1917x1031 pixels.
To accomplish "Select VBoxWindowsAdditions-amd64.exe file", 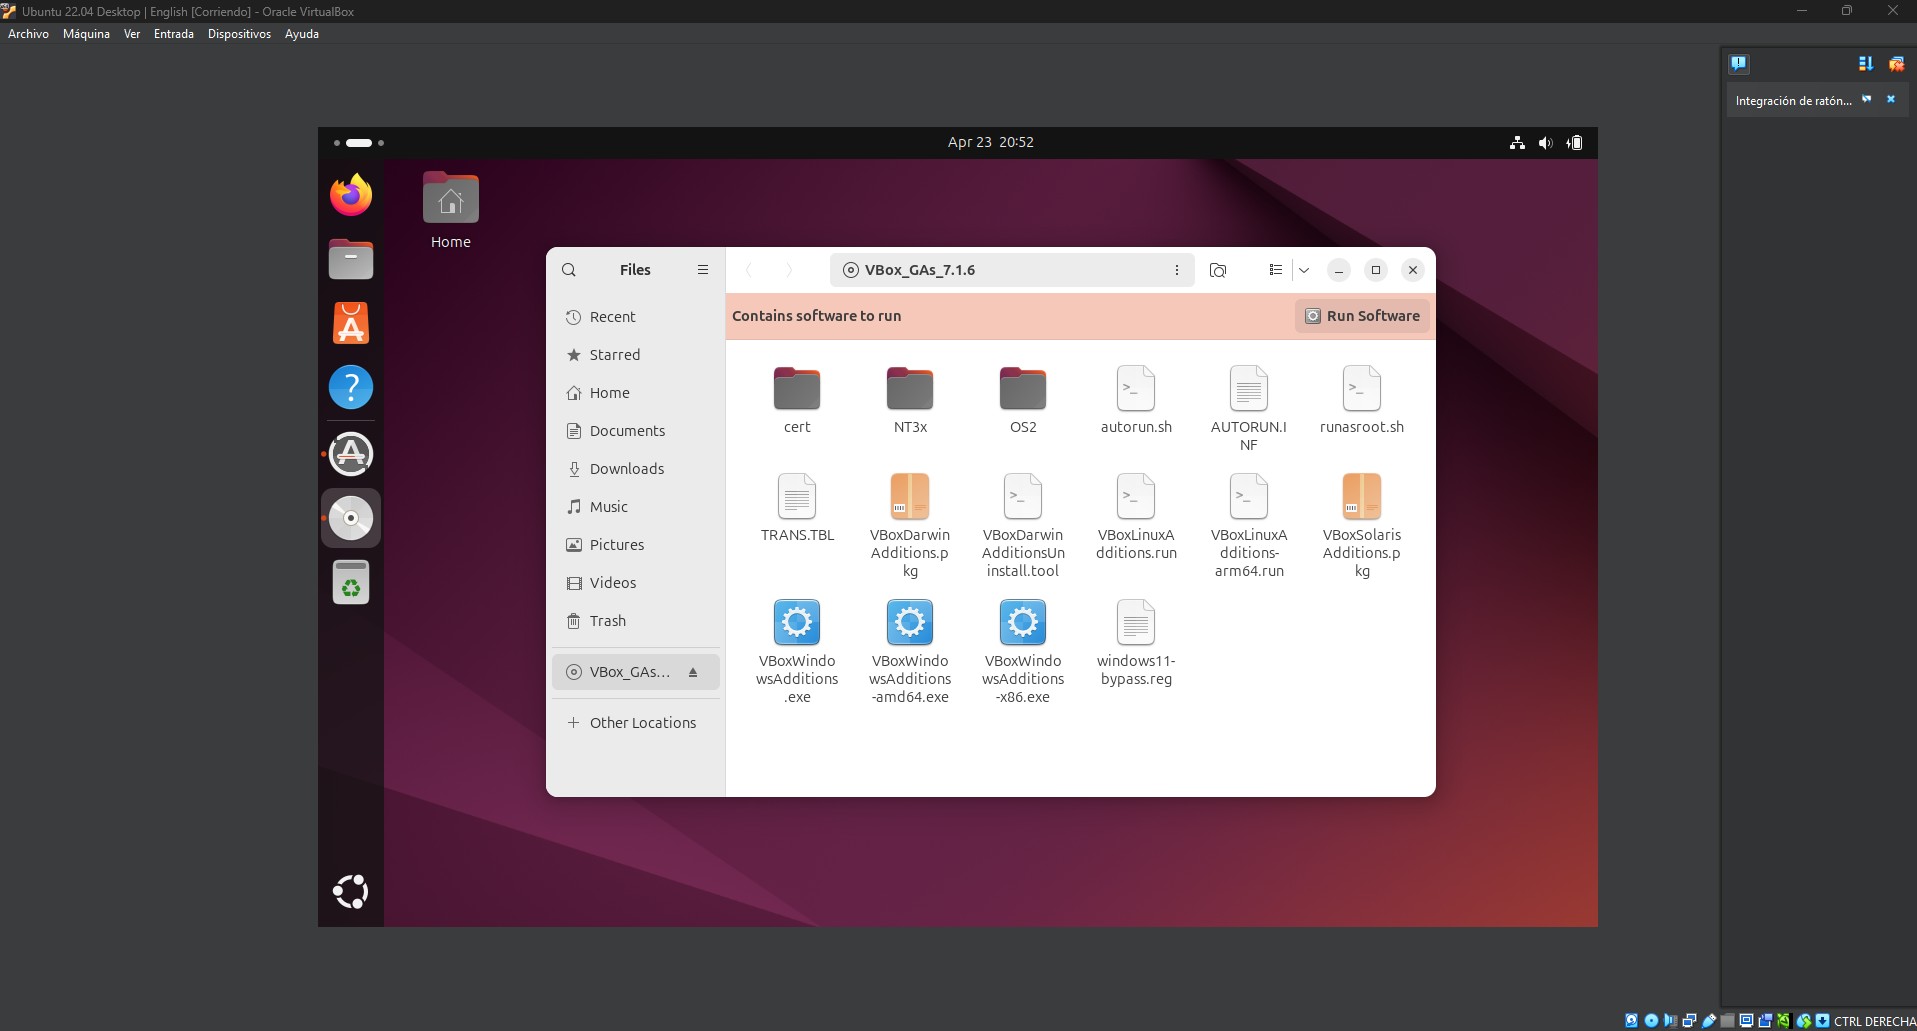I will tap(910, 651).
